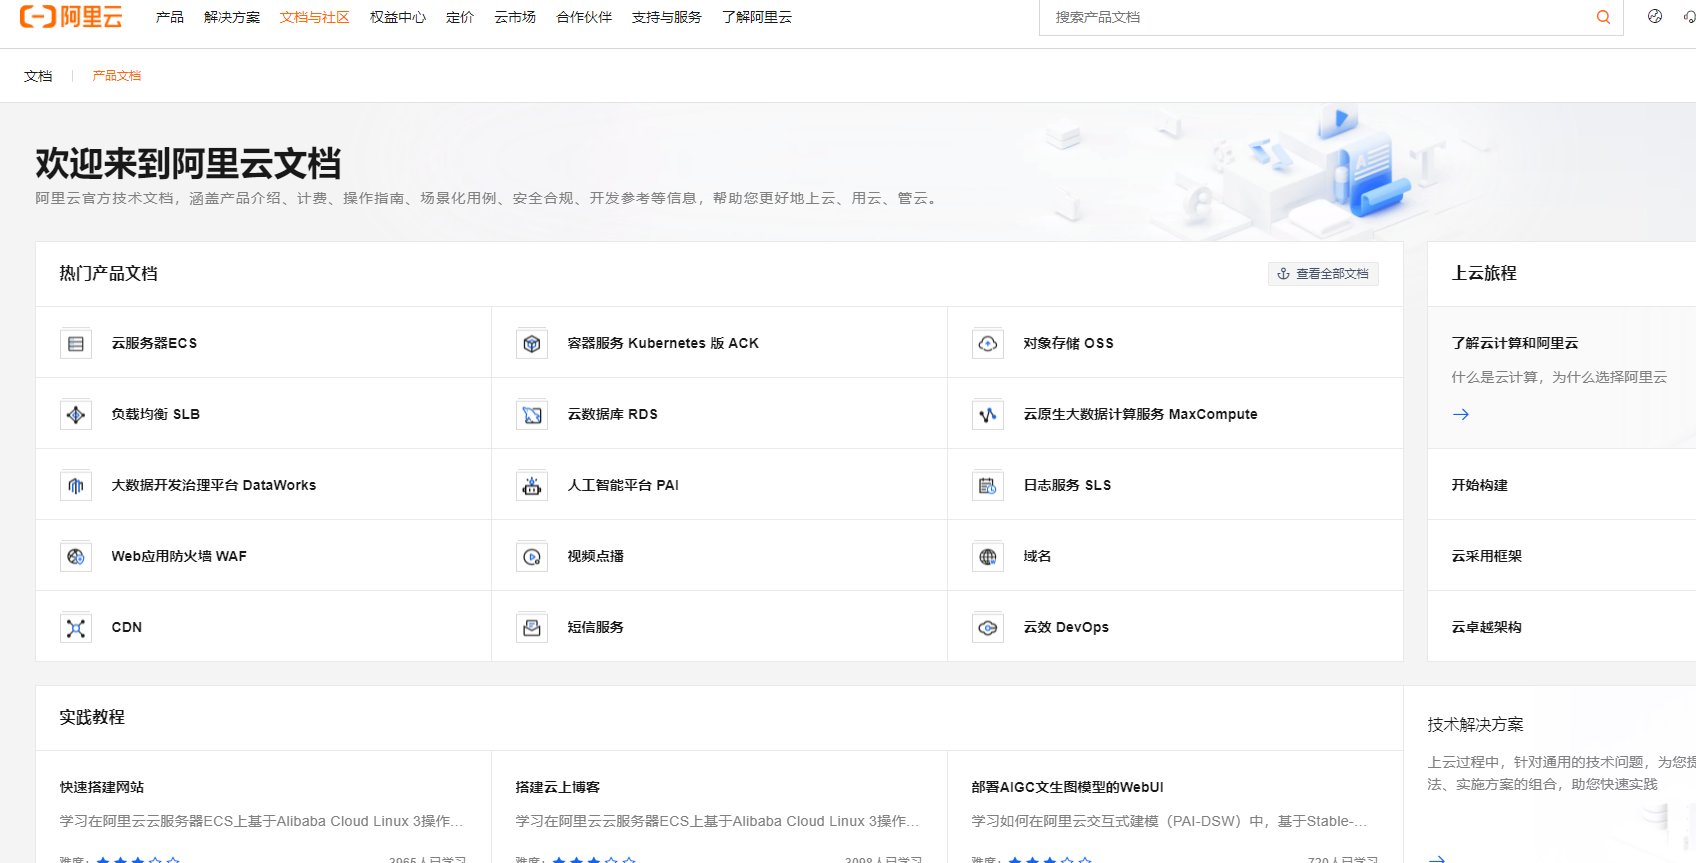The image size is (1696, 863).
Task: Select 文档与社区 in top navigation
Action: pyautogui.click(x=315, y=17)
